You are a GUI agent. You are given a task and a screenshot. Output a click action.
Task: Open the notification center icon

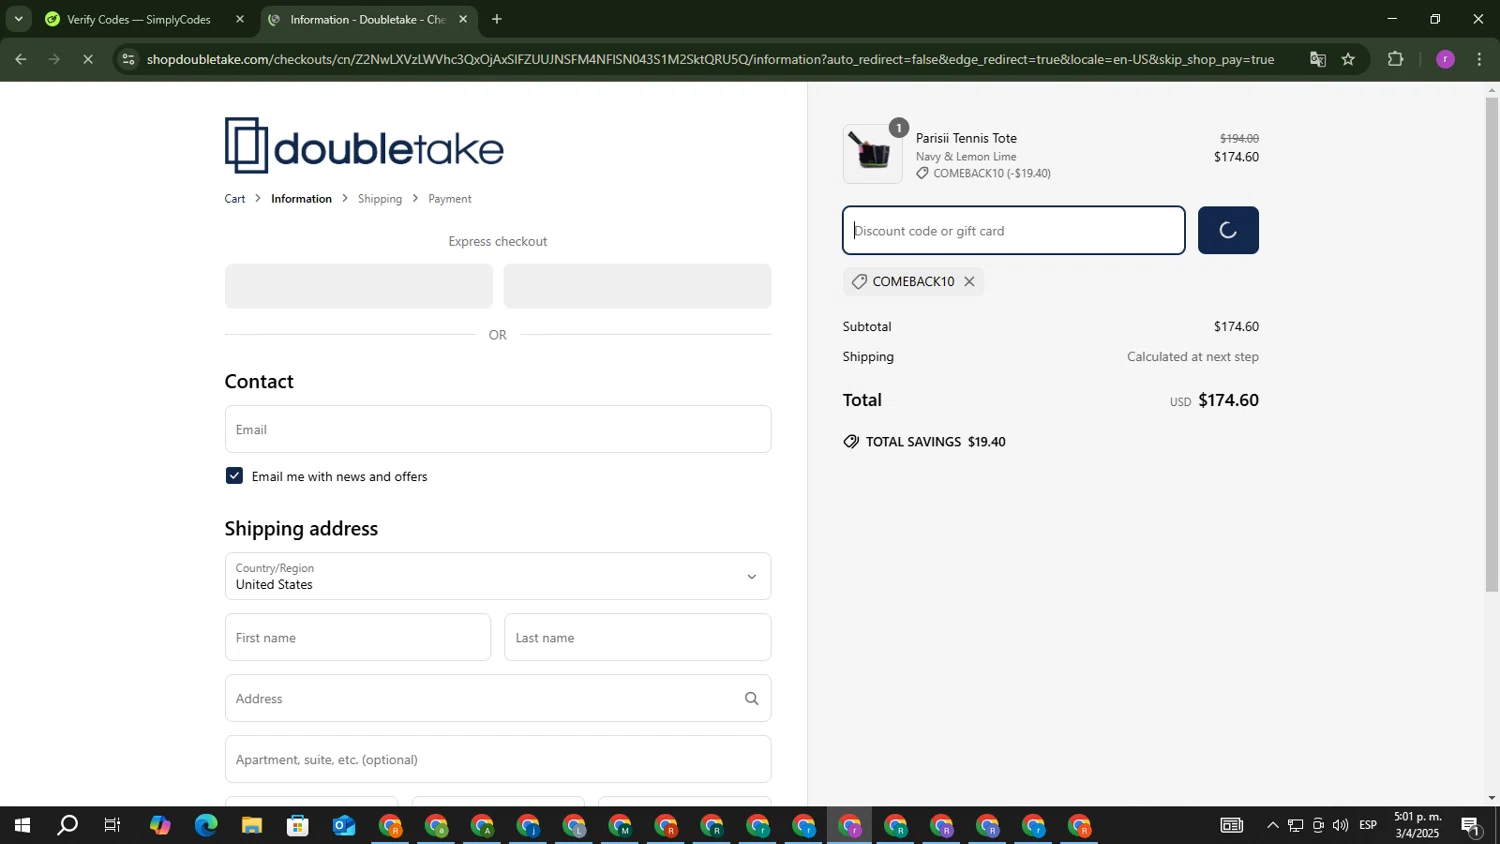point(1471,826)
